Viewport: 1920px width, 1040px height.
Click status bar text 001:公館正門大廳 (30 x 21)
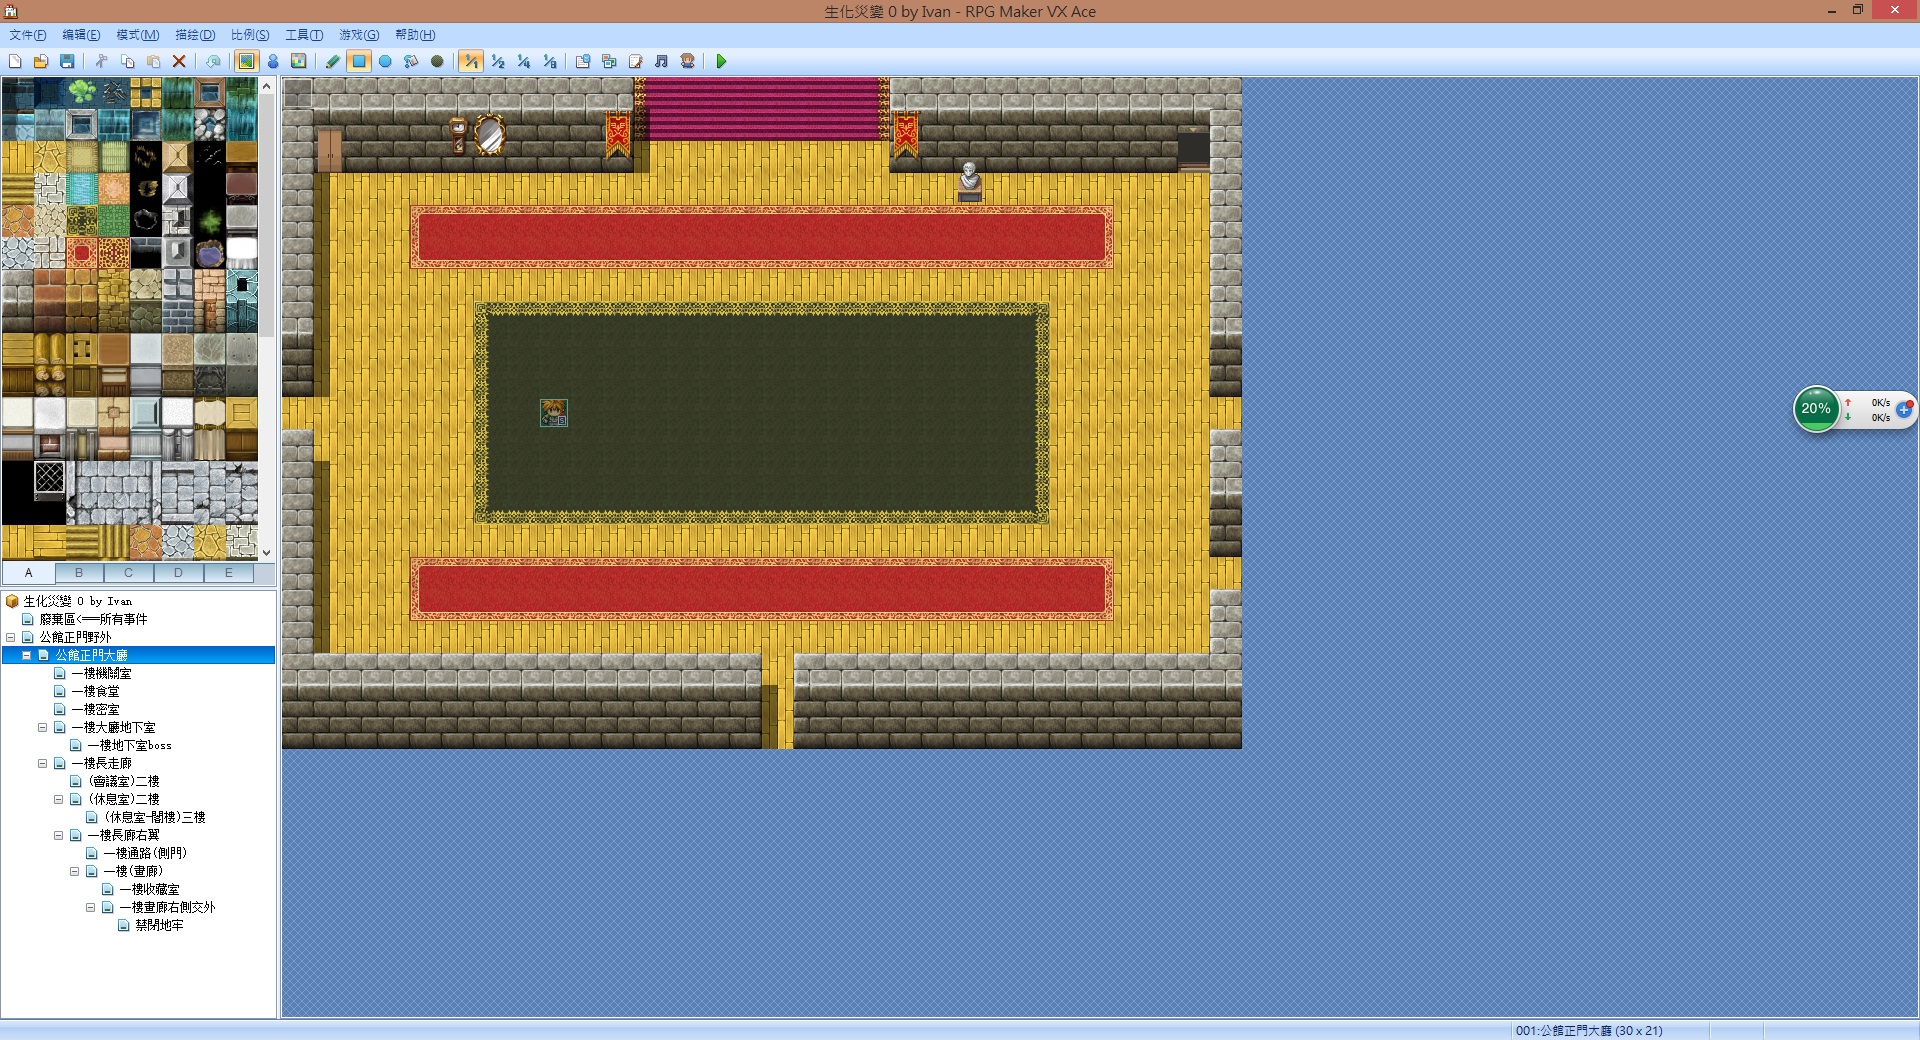[x=1589, y=1030]
